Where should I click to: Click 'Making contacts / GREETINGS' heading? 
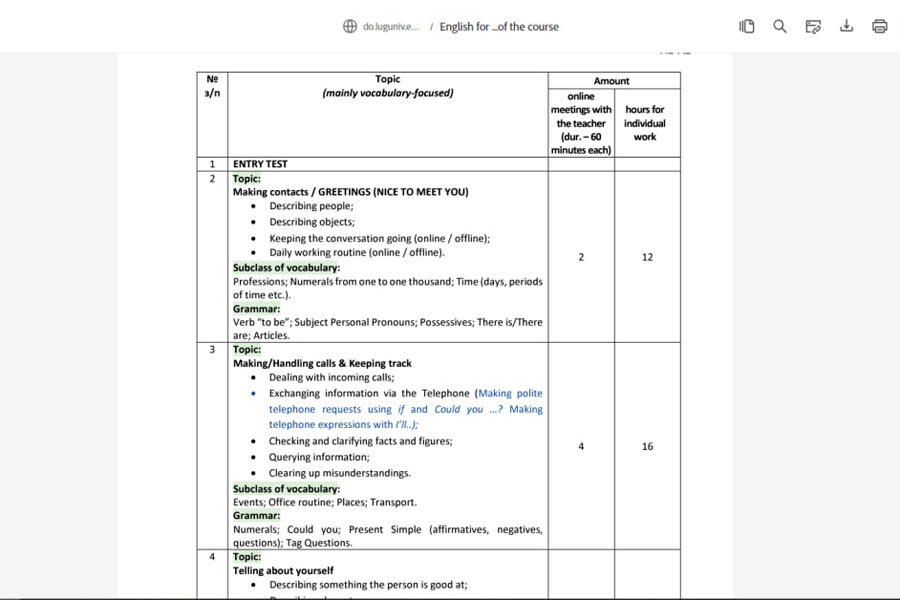click(350, 192)
